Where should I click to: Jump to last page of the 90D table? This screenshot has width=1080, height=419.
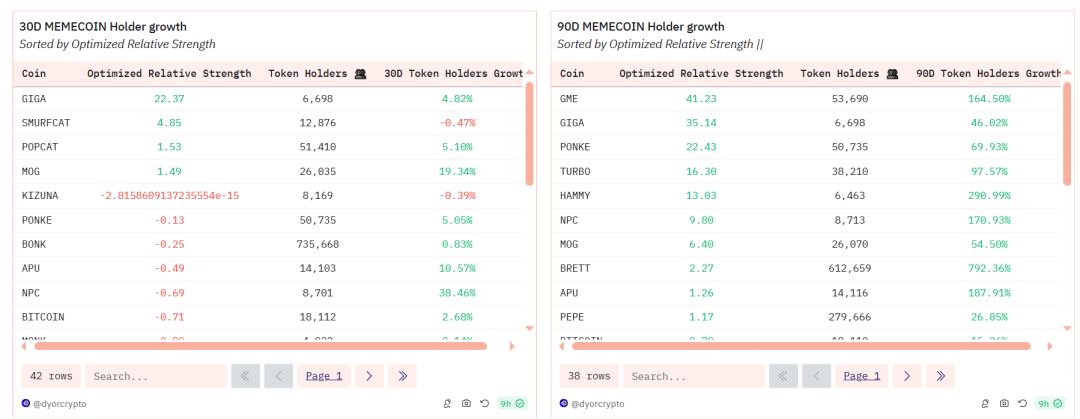click(x=940, y=376)
